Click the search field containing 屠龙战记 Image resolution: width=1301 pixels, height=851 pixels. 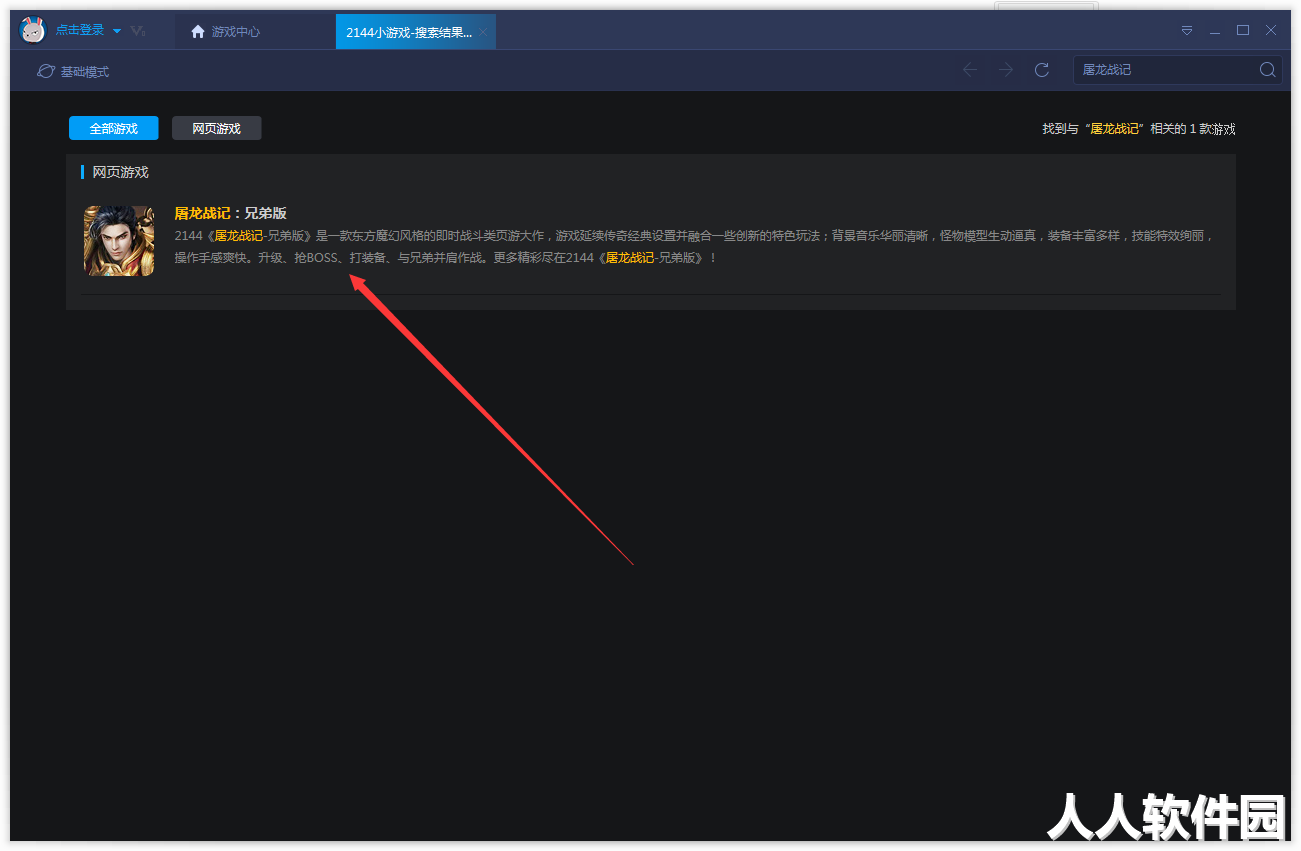[x=1164, y=70]
